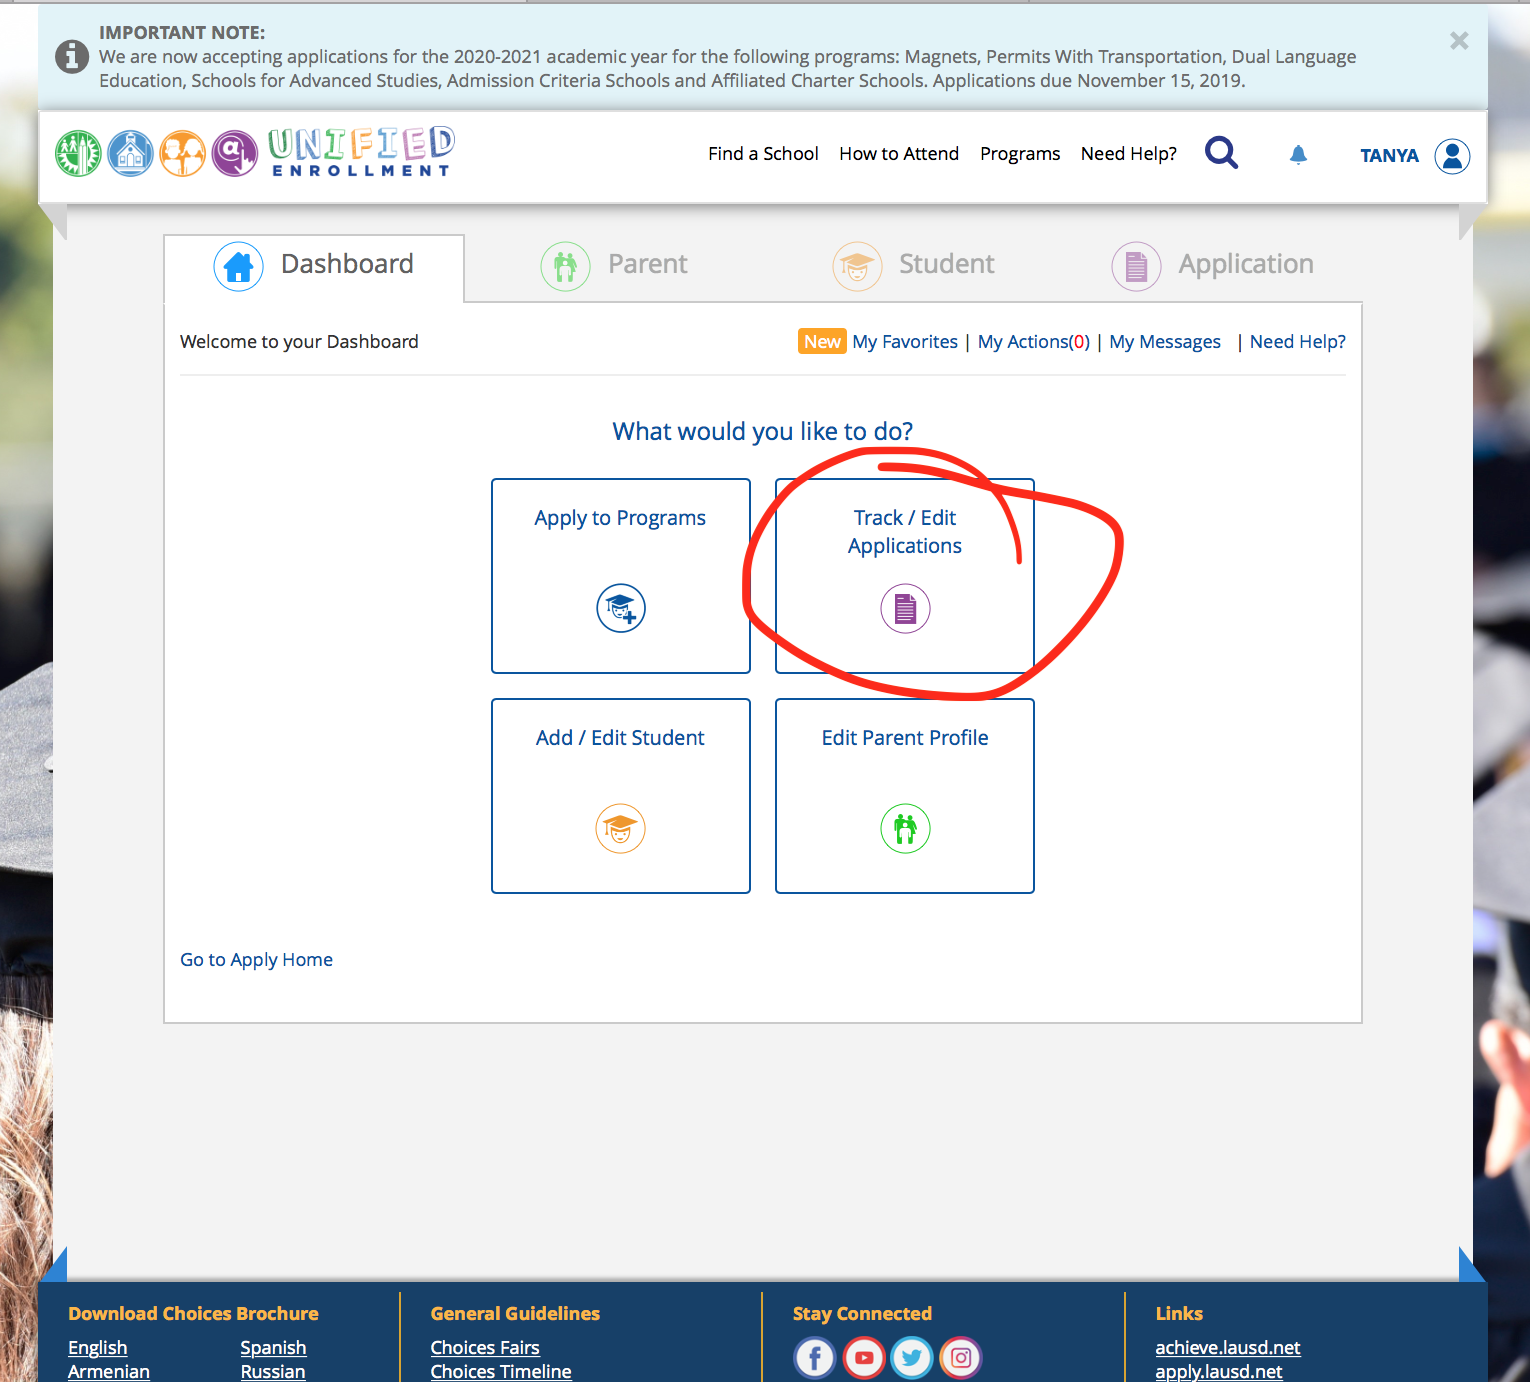
Task: Click the user profile avatar icon
Action: click(1452, 156)
